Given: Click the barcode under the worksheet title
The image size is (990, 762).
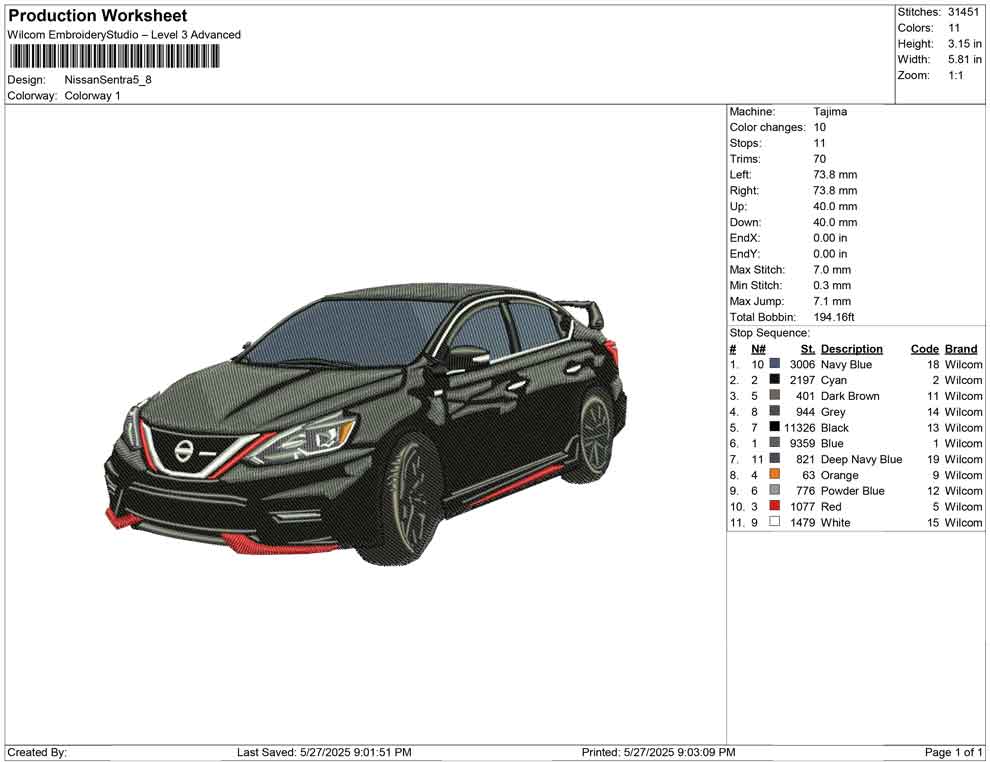Looking at the screenshot, I should point(114,57).
